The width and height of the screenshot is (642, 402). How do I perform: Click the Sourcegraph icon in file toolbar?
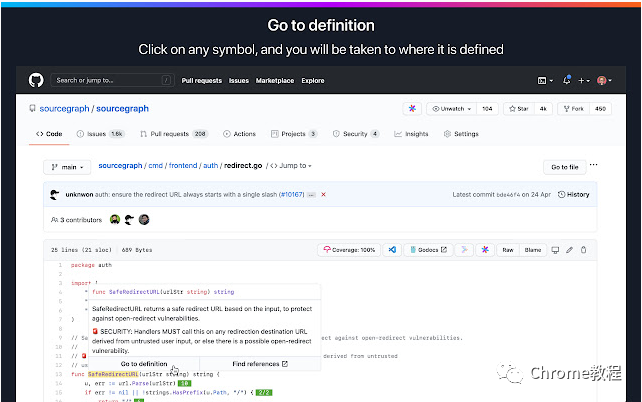click(485, 250)
